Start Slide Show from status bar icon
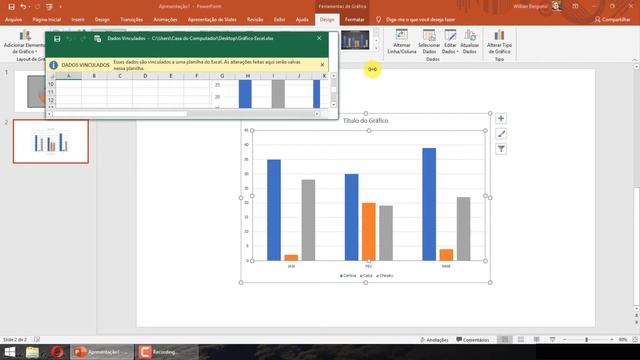The image size is (640, 360). (553, 340)
